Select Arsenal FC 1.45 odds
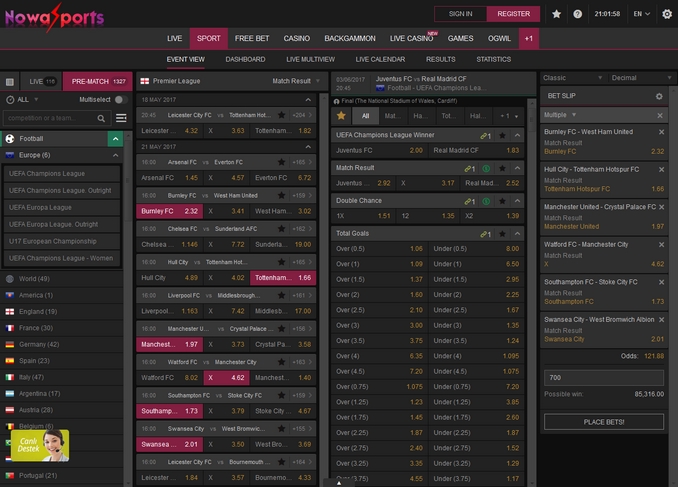 169,178
